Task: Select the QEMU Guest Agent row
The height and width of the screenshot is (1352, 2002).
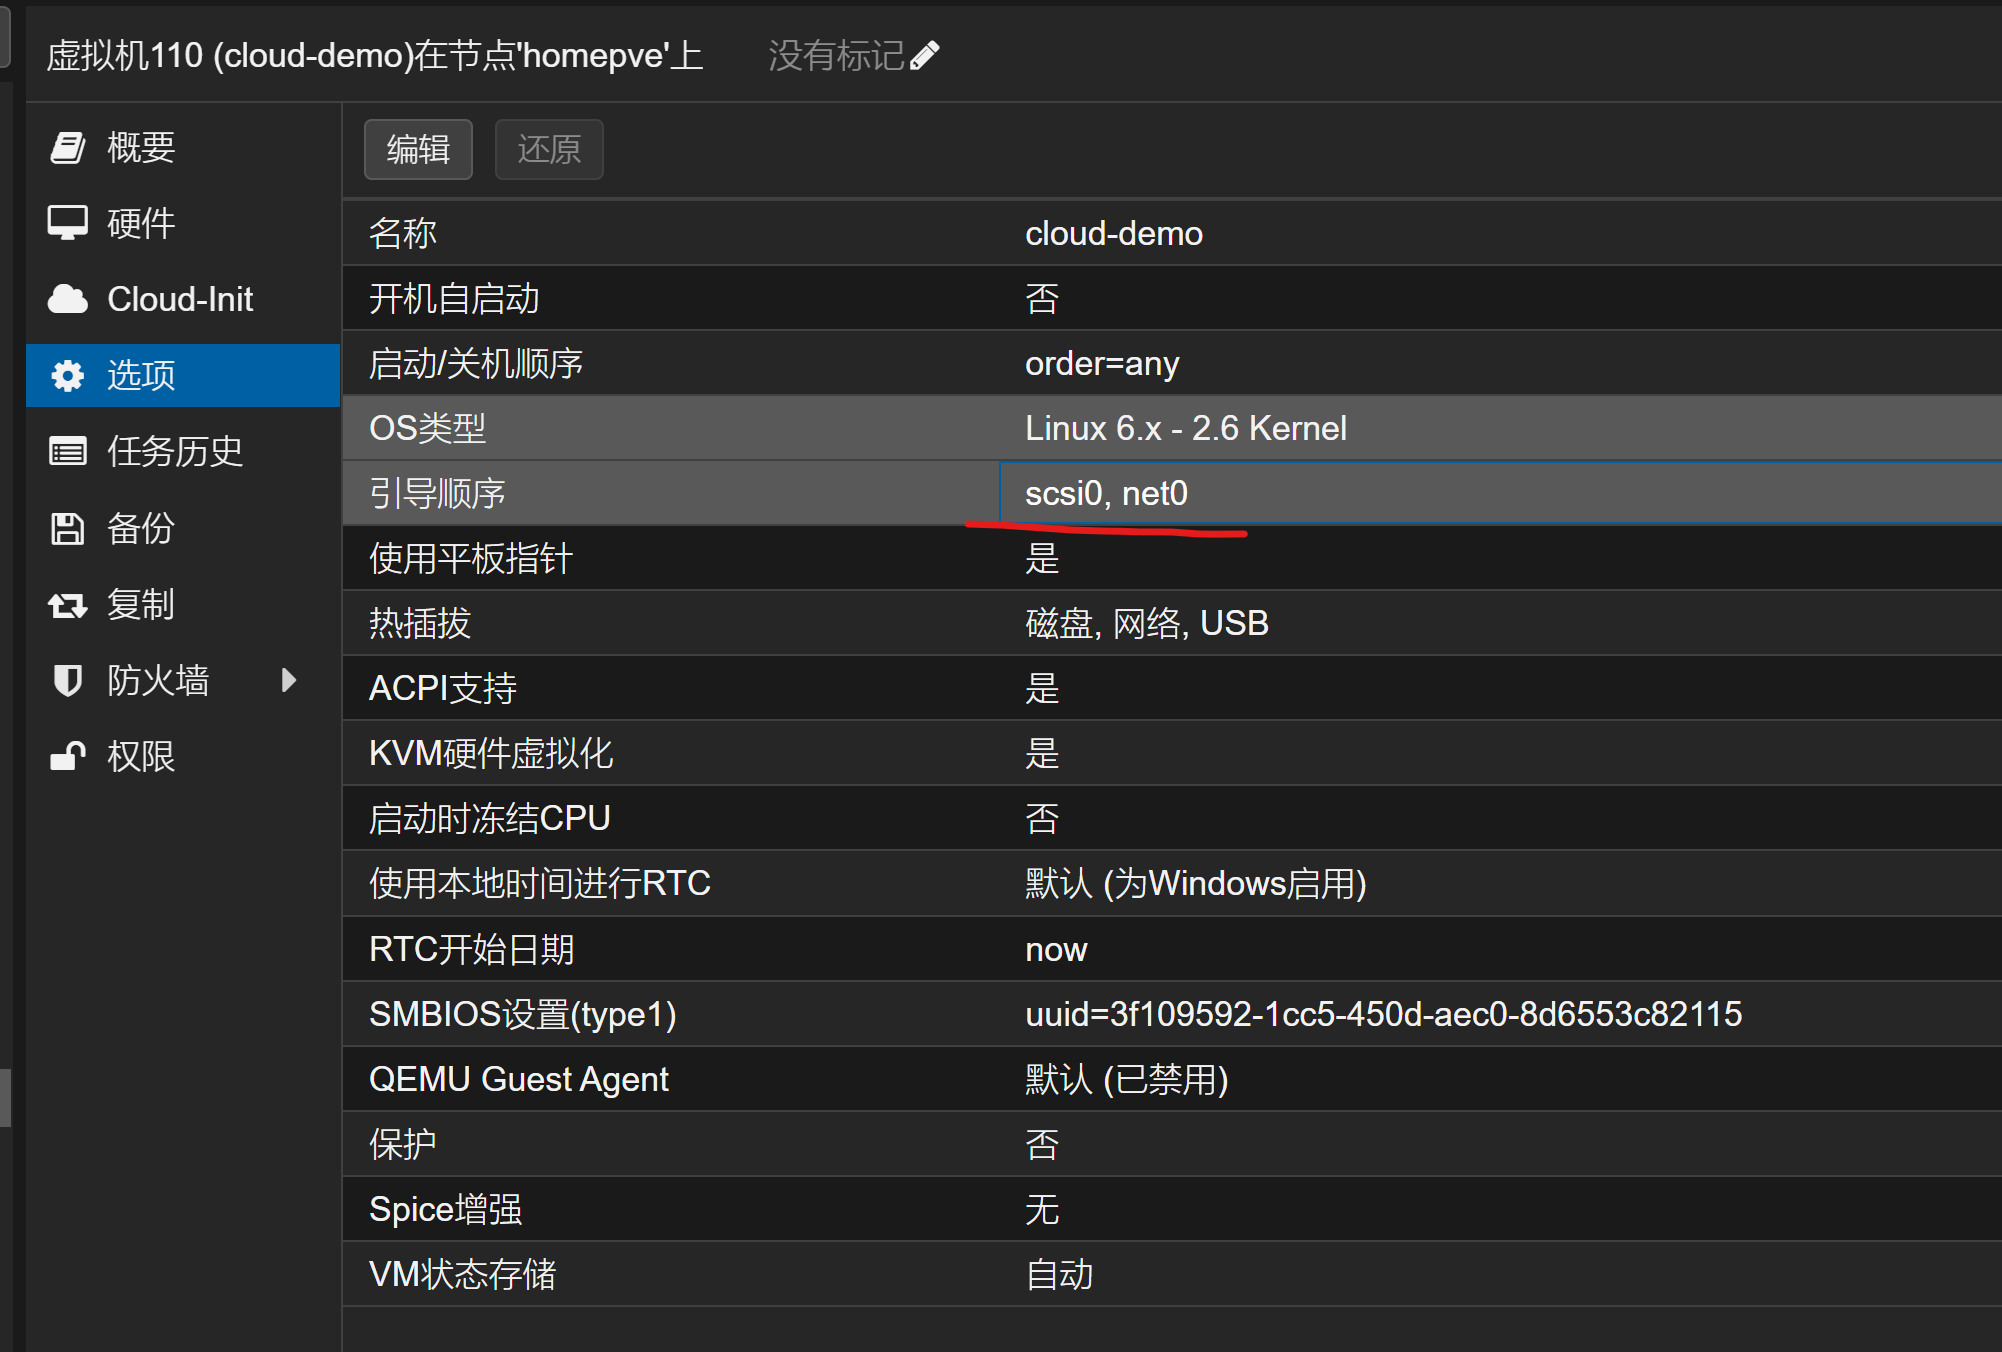Action: tap(1170, 1079)
